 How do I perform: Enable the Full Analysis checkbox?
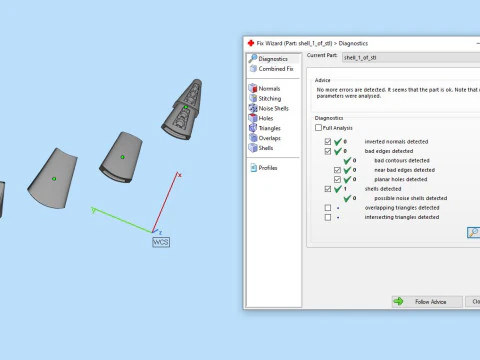click(x=318, y=128)
